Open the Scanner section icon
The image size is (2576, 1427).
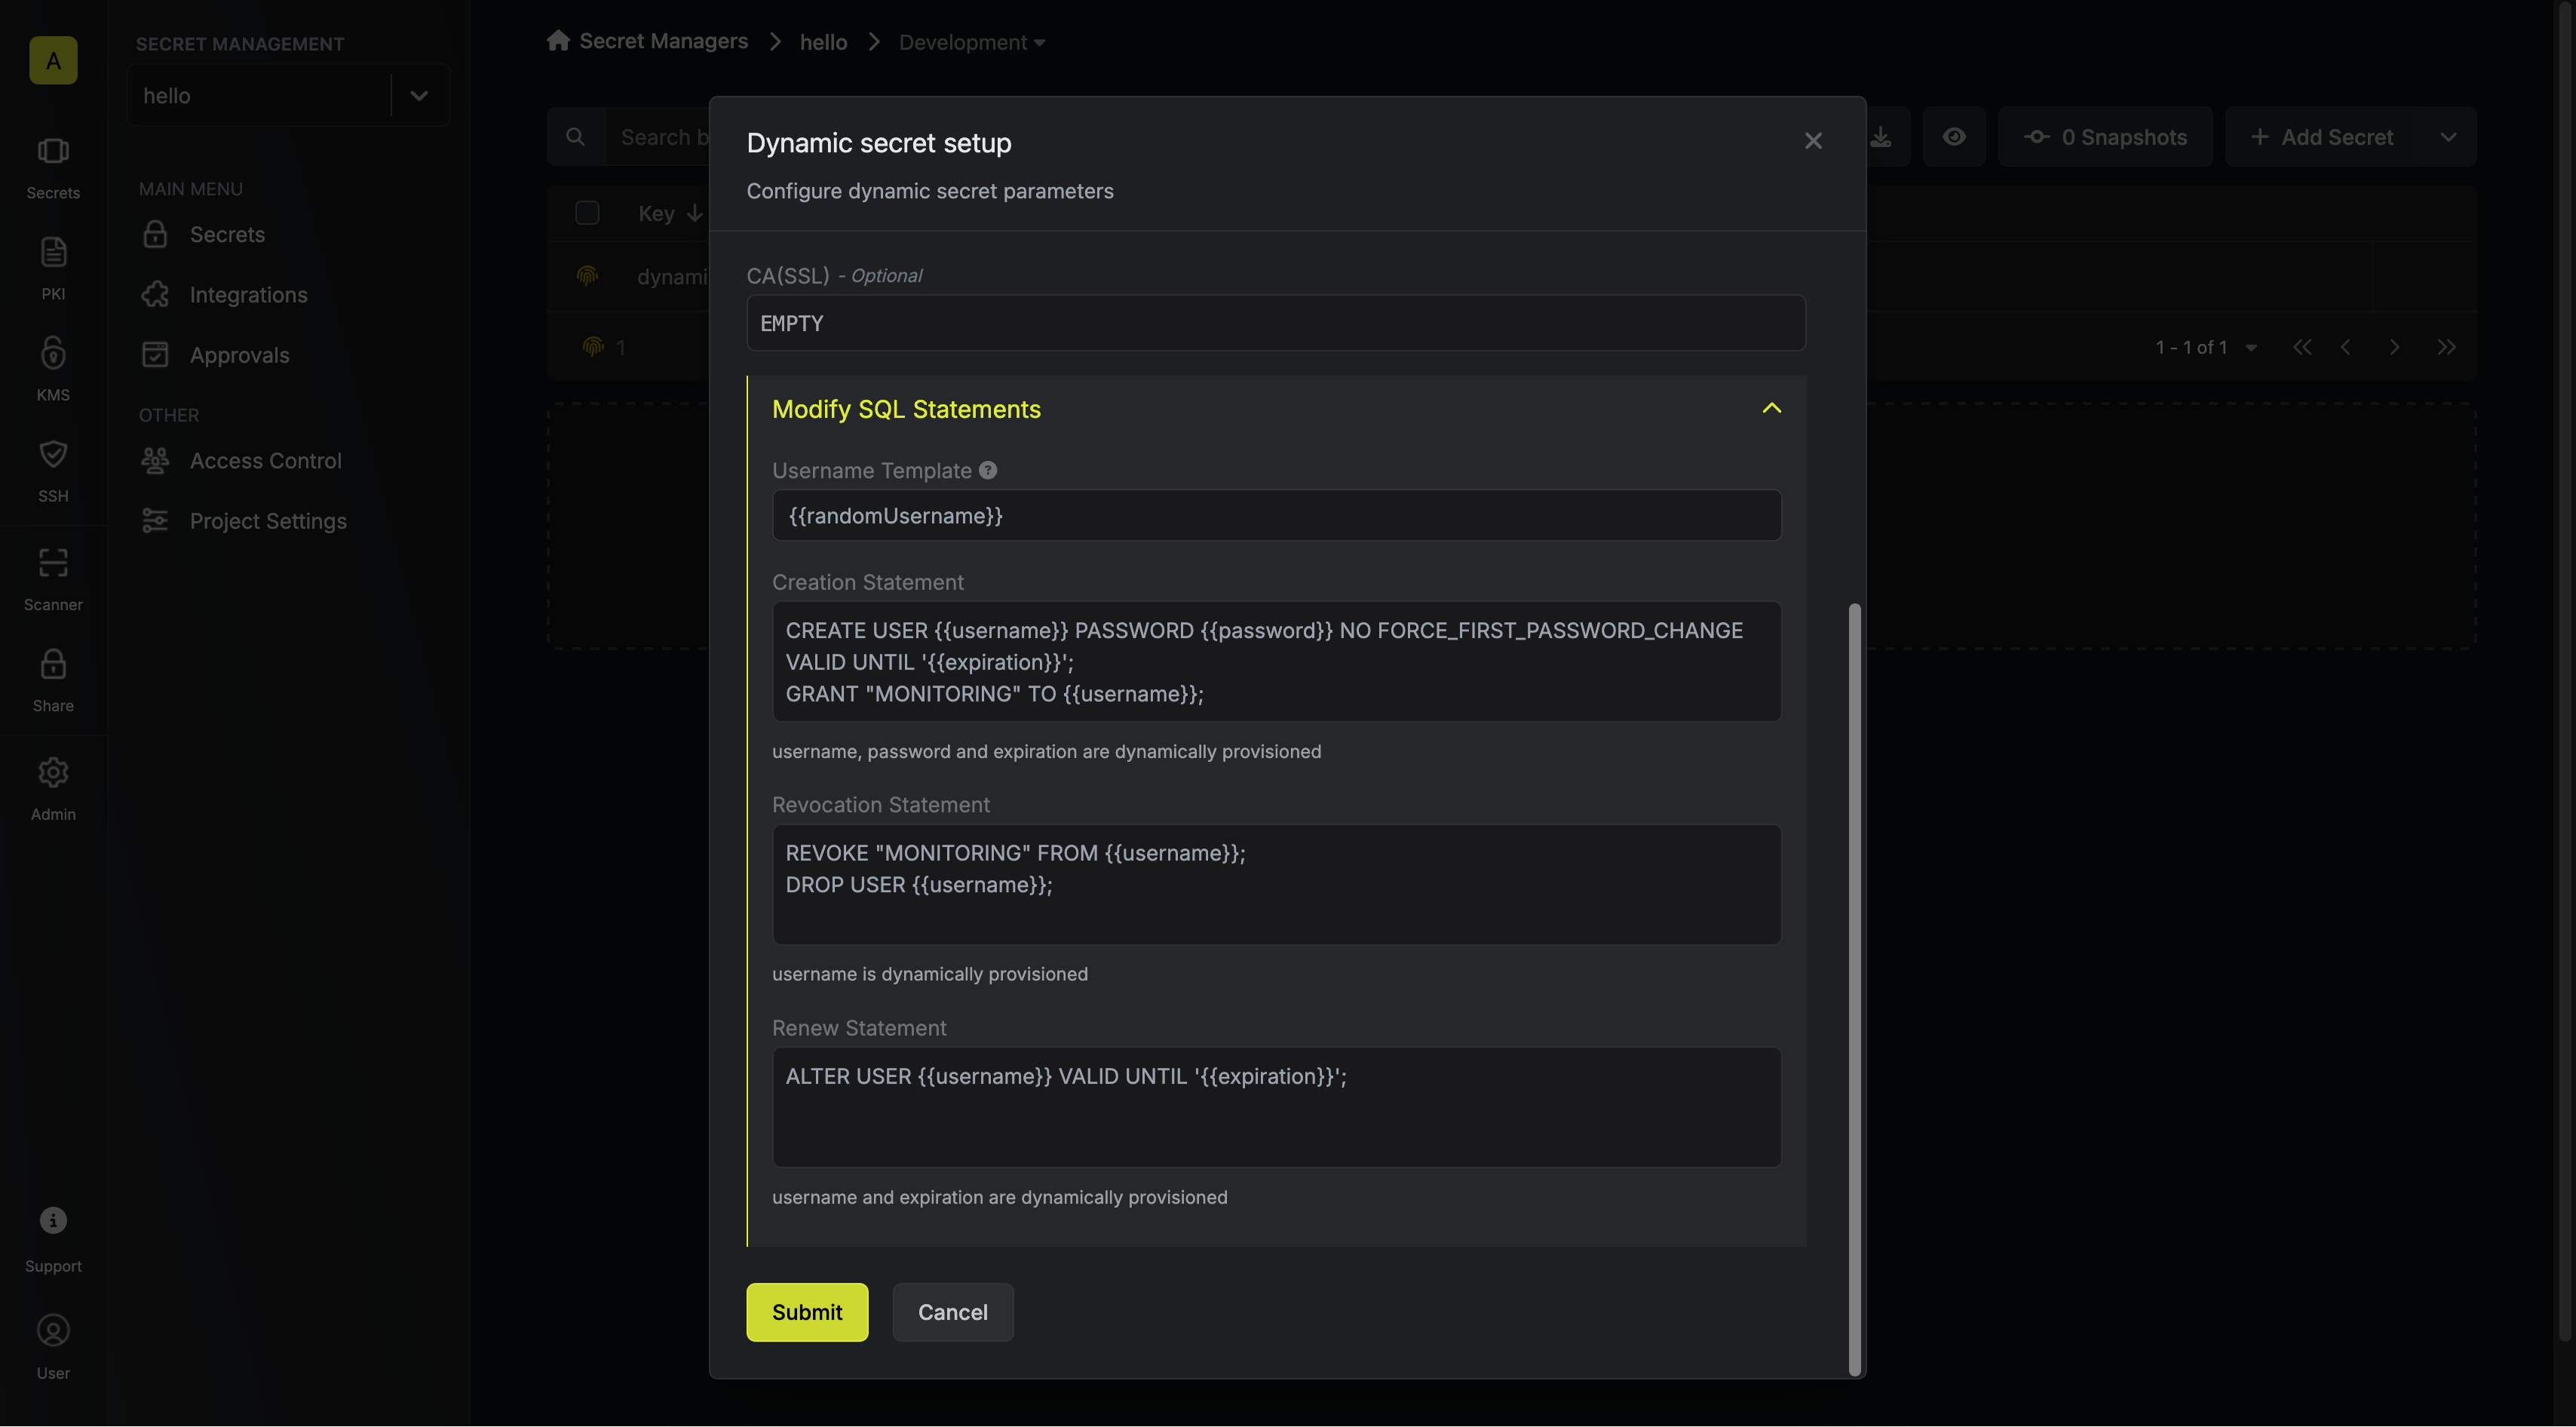click(53, 580)
